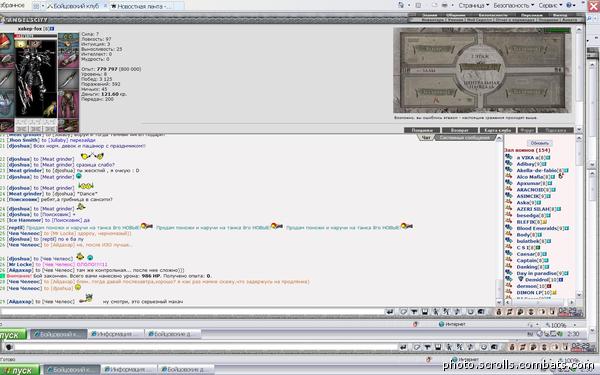Select the right-hand knife weapon slot
Screen dimensions: 600x375
(x=68, y=78)
